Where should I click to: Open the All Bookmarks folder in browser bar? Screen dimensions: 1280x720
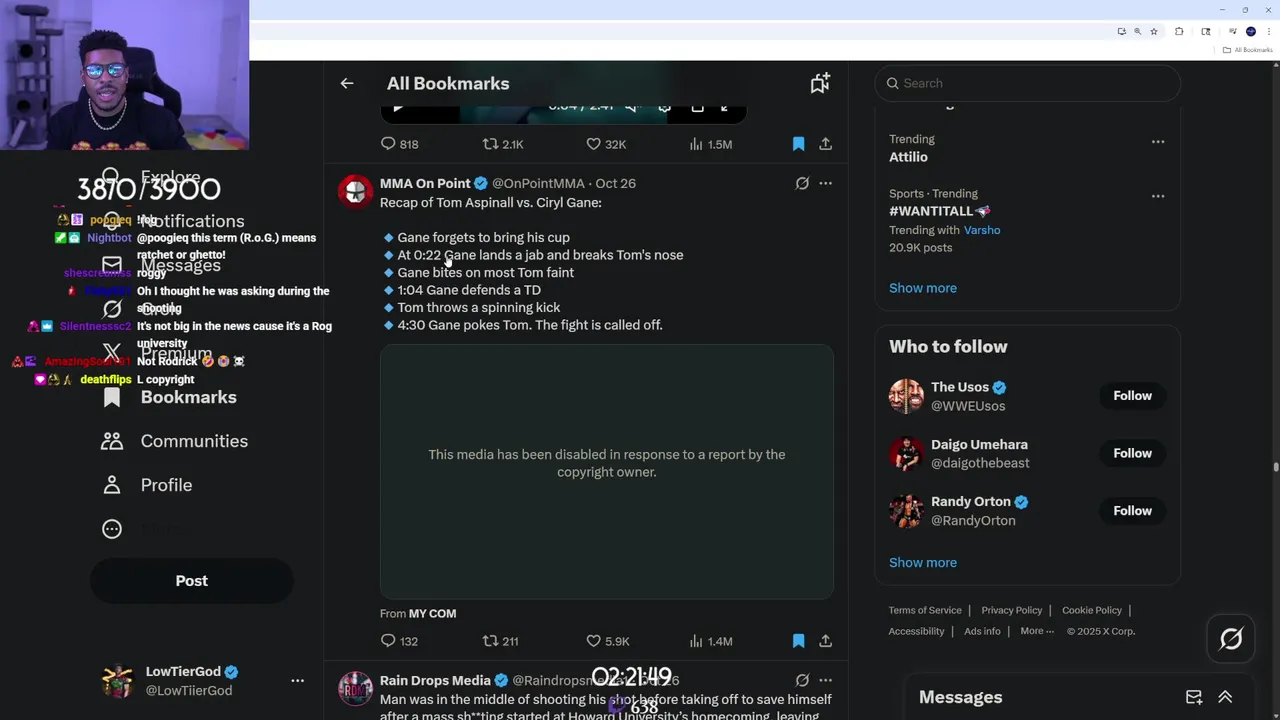click(x=1247, y=50)
